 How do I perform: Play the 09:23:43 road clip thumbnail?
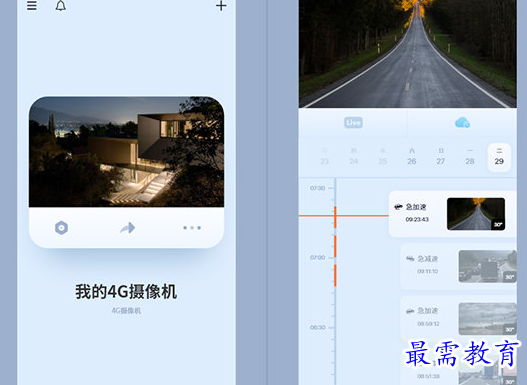[x=476, y=214]
